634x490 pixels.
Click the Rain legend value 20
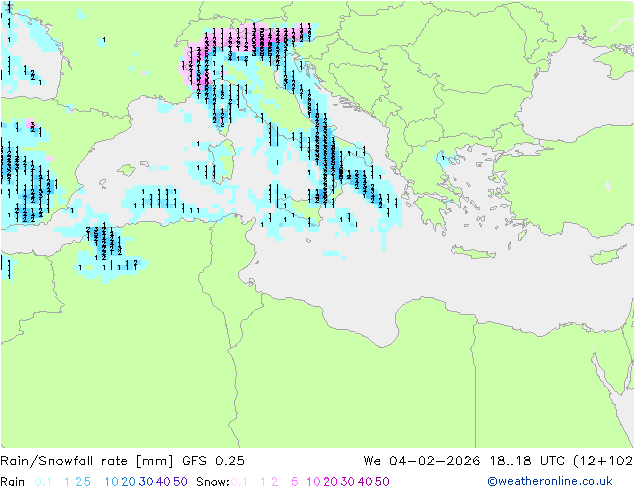129,482
